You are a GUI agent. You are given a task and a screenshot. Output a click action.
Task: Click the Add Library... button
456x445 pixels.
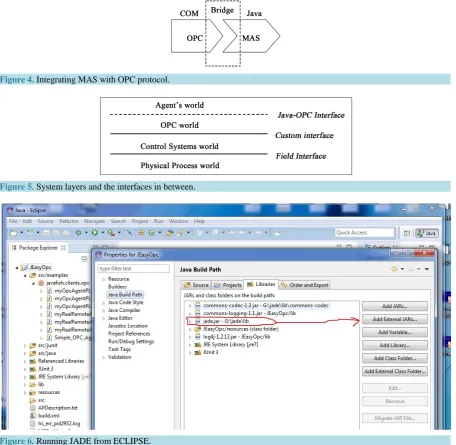coord(395,345)
